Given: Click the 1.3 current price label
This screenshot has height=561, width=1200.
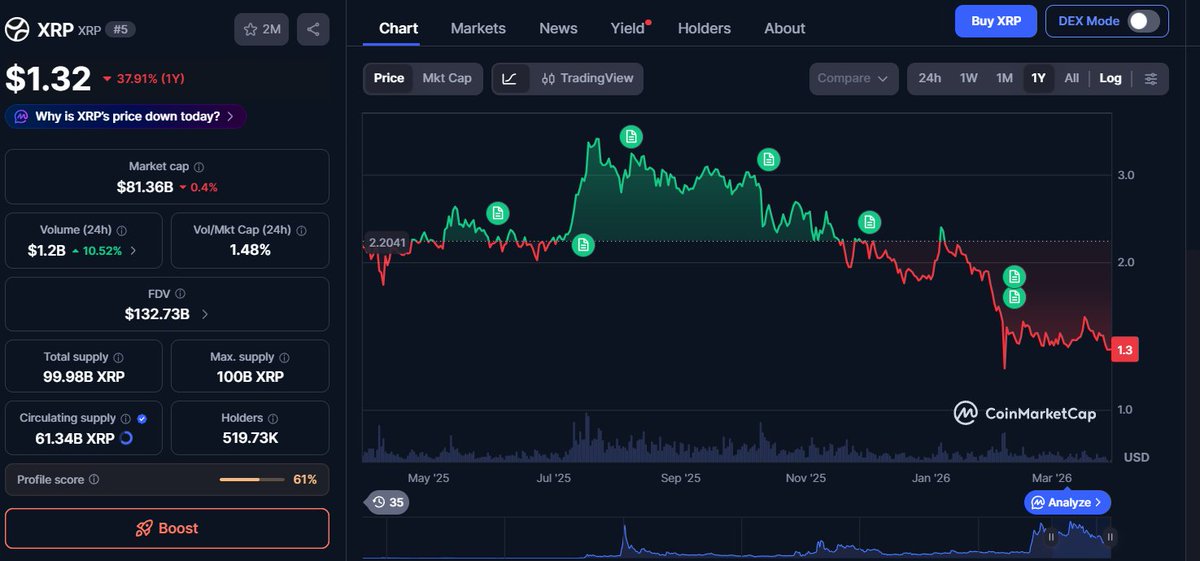Looking at the screenshot, I should click(1125, 350).
